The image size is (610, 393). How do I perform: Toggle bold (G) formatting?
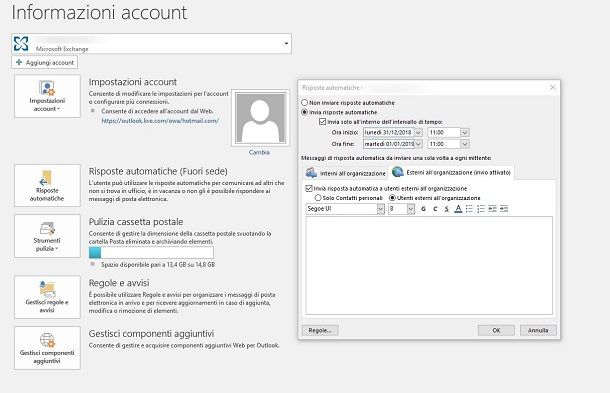(423, 209)
